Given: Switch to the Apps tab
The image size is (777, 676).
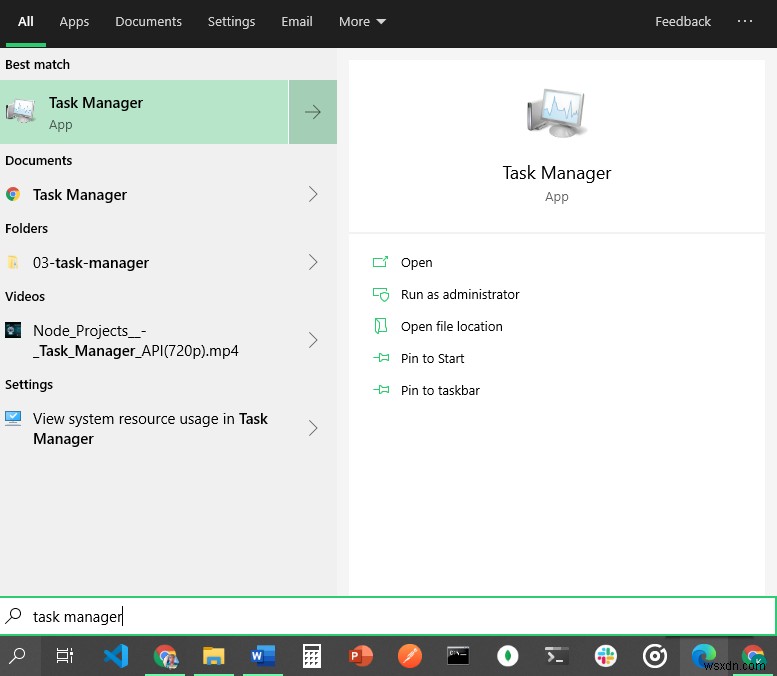Looking at the screenshot, I should pyautogui.click(x=74, y=22).
